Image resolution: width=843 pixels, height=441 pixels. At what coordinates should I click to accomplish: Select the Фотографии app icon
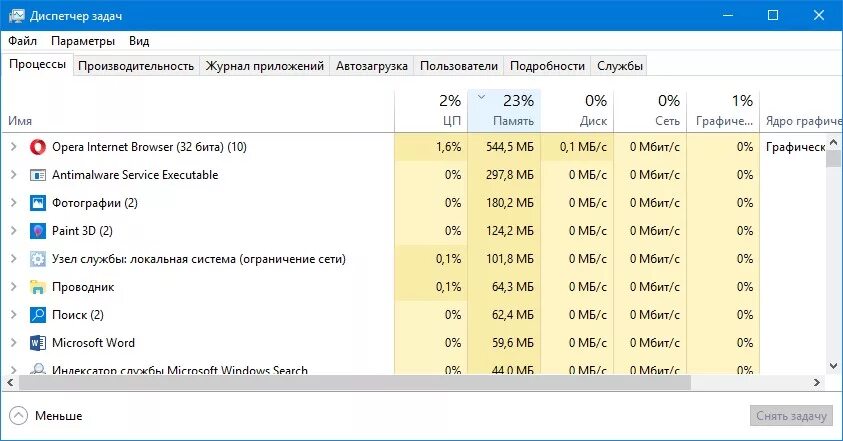tap(38, 203)
